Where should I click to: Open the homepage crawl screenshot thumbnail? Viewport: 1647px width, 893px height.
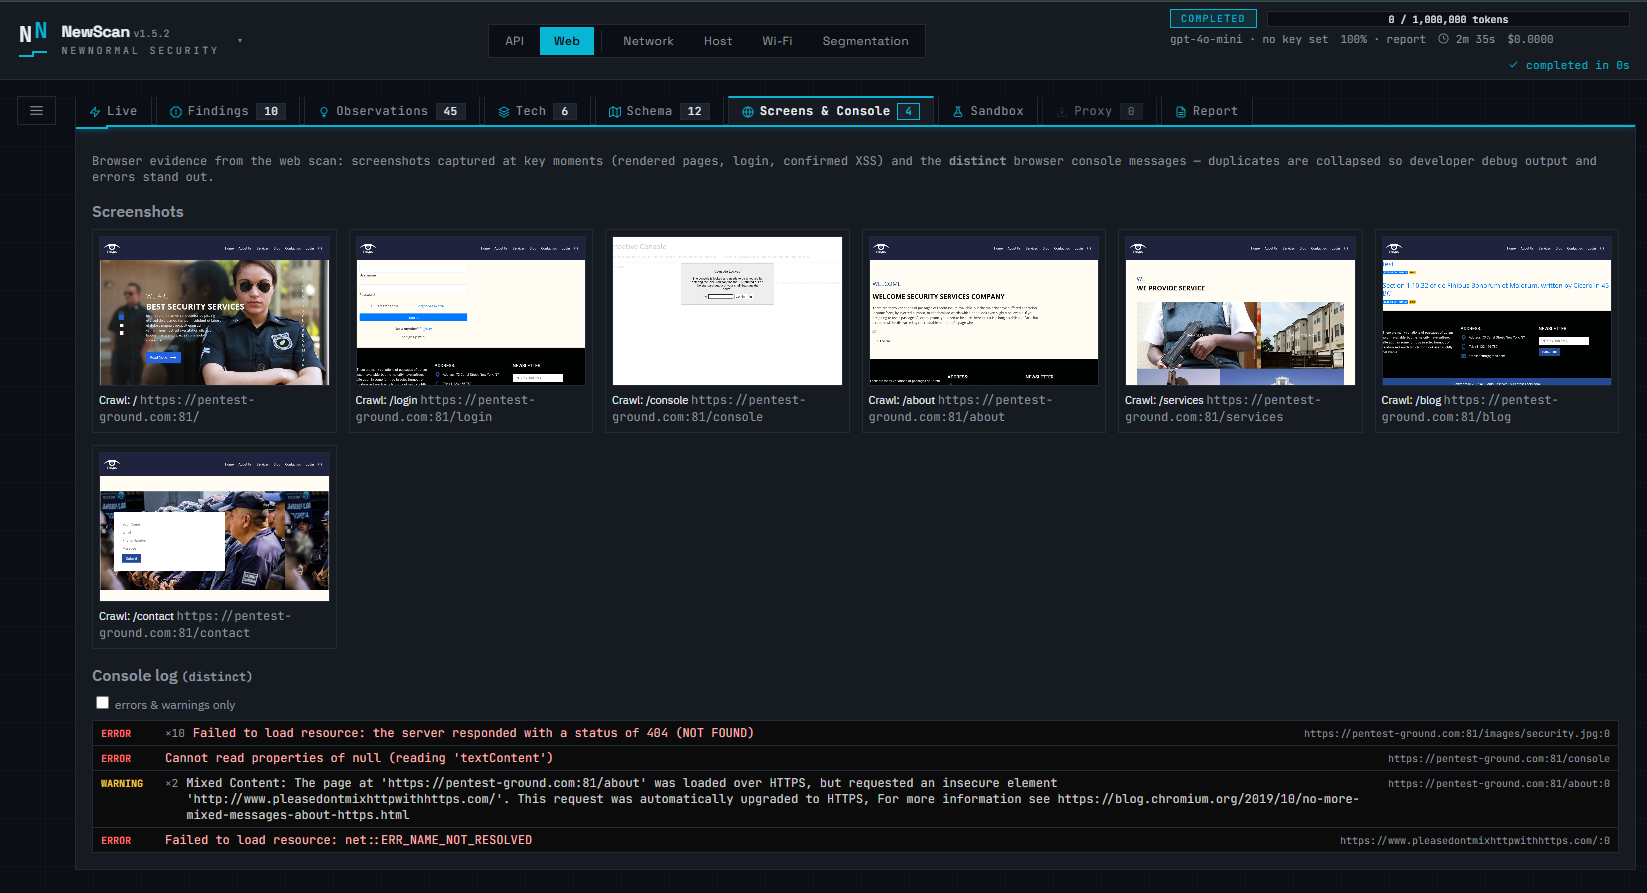(214, 311)
